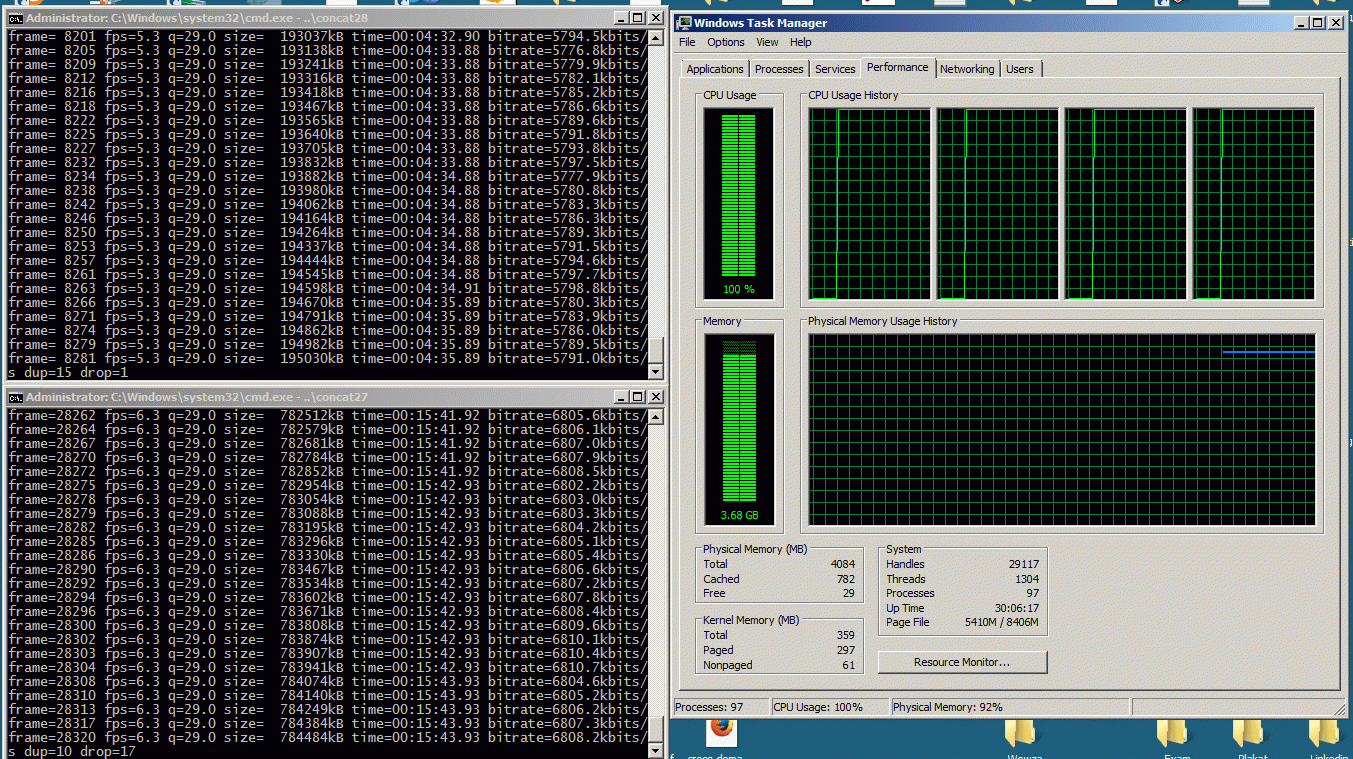Click the frame=28320 output line in concat27
1353x759 pixels.
pos(327,737)
